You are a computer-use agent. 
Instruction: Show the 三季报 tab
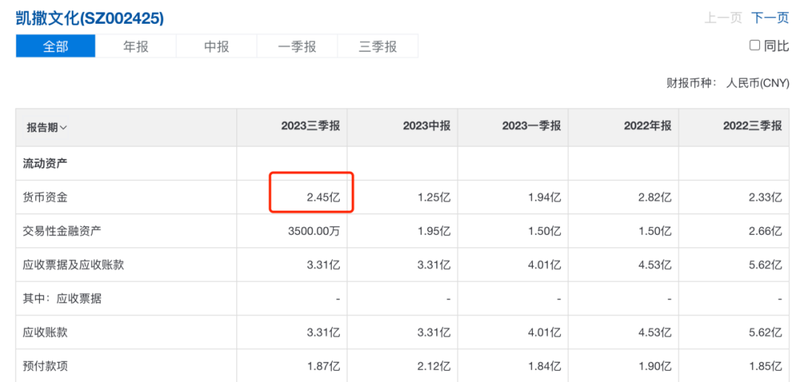click(x=378, y=46)
